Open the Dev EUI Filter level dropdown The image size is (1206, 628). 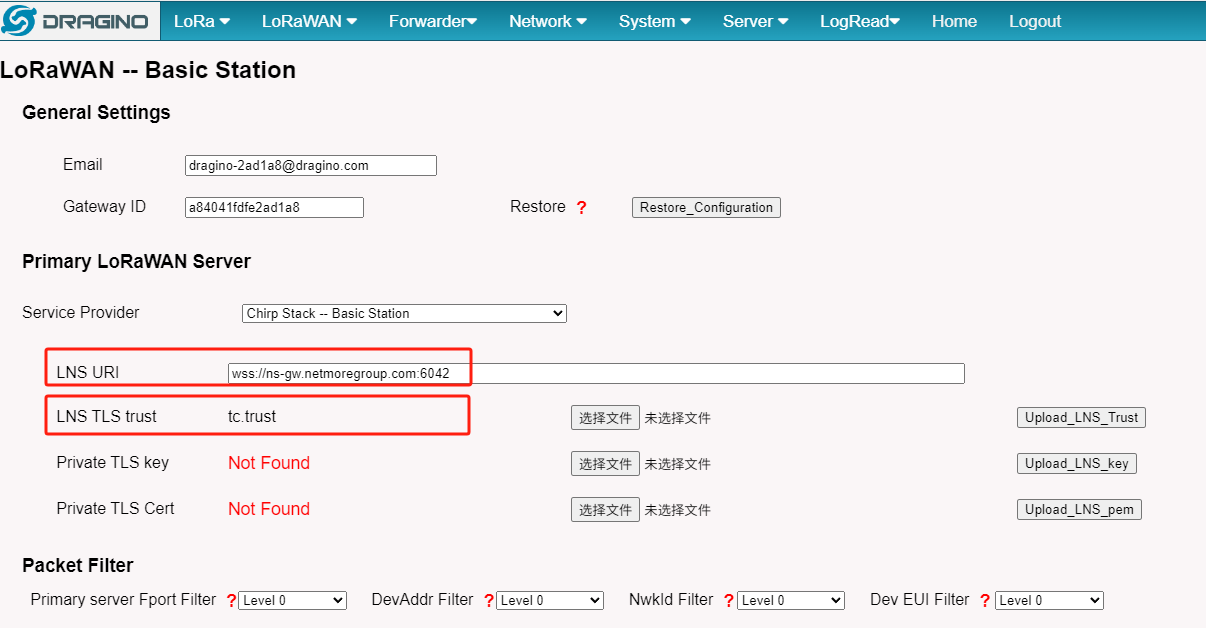1049,601
